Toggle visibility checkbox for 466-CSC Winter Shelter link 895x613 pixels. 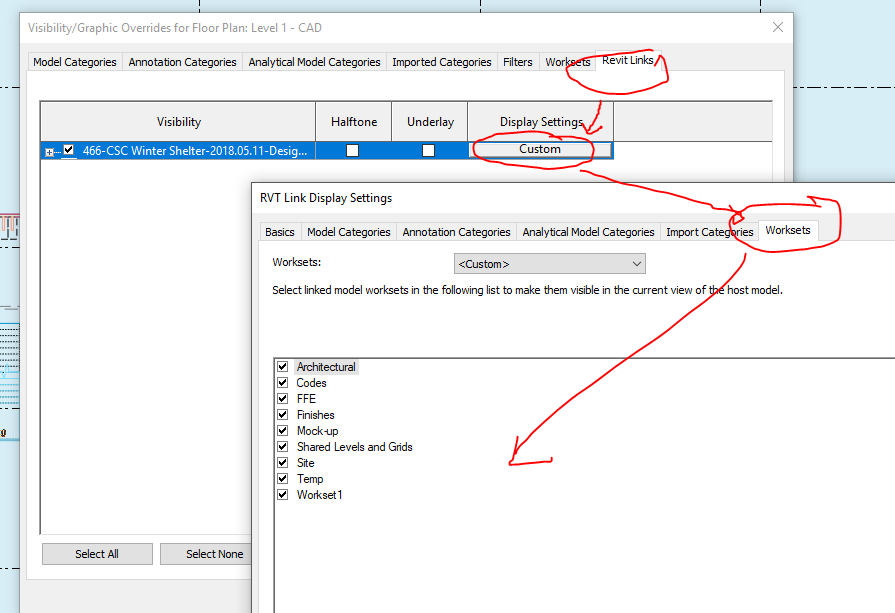(69, 150)
